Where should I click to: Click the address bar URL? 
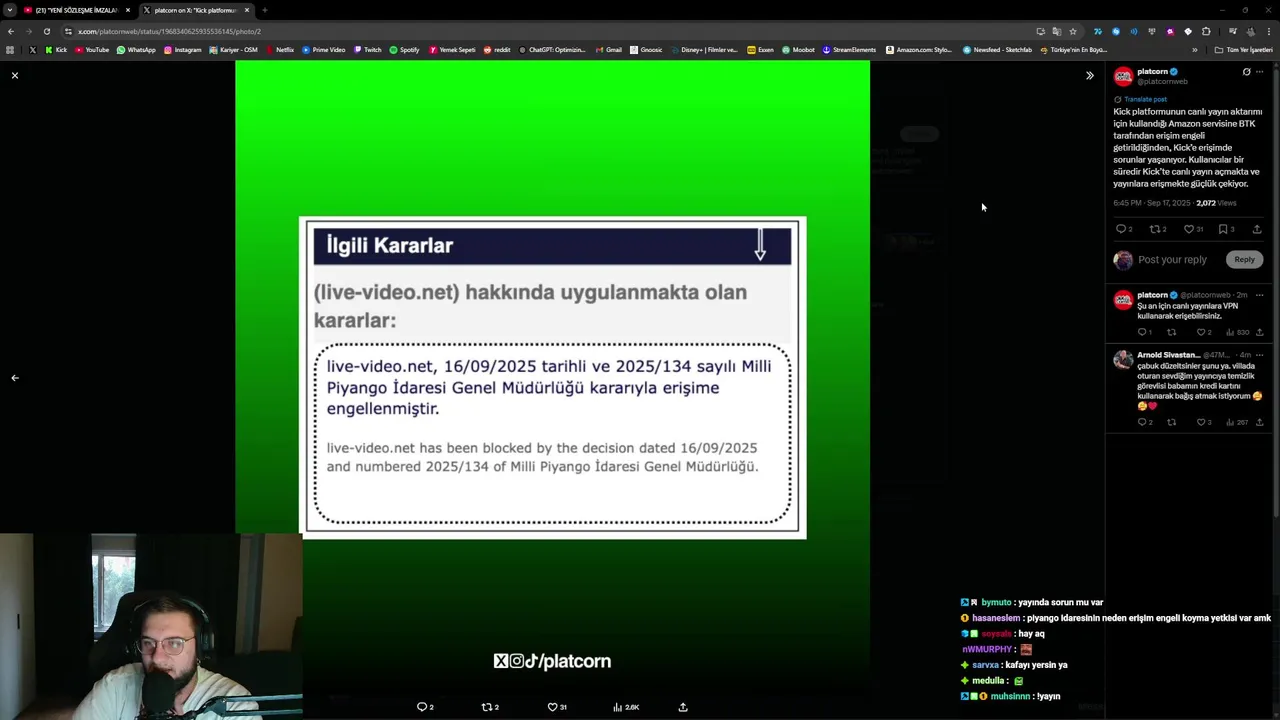[x=170, y=31]
